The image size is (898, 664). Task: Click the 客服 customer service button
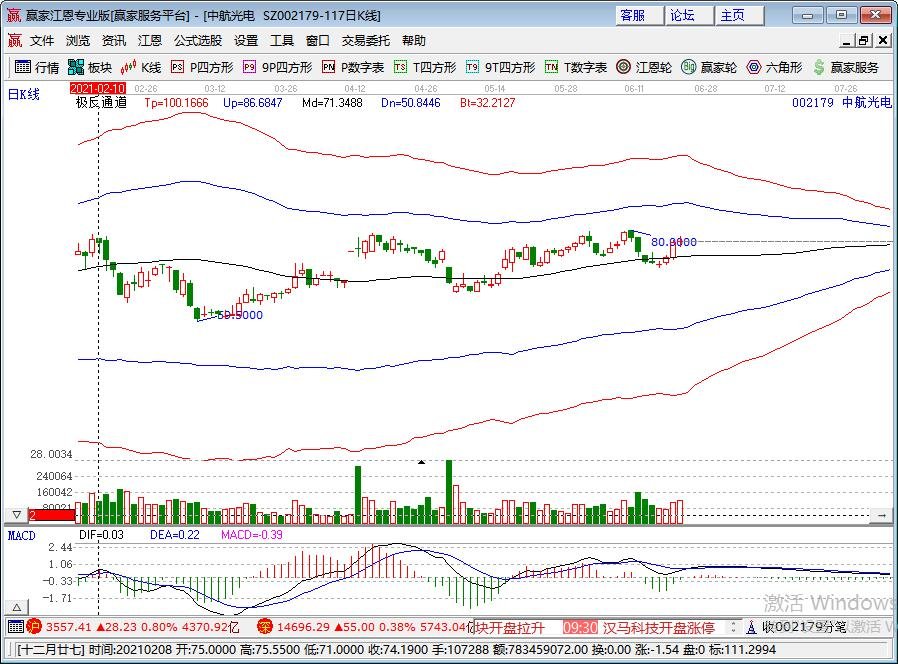640,15
